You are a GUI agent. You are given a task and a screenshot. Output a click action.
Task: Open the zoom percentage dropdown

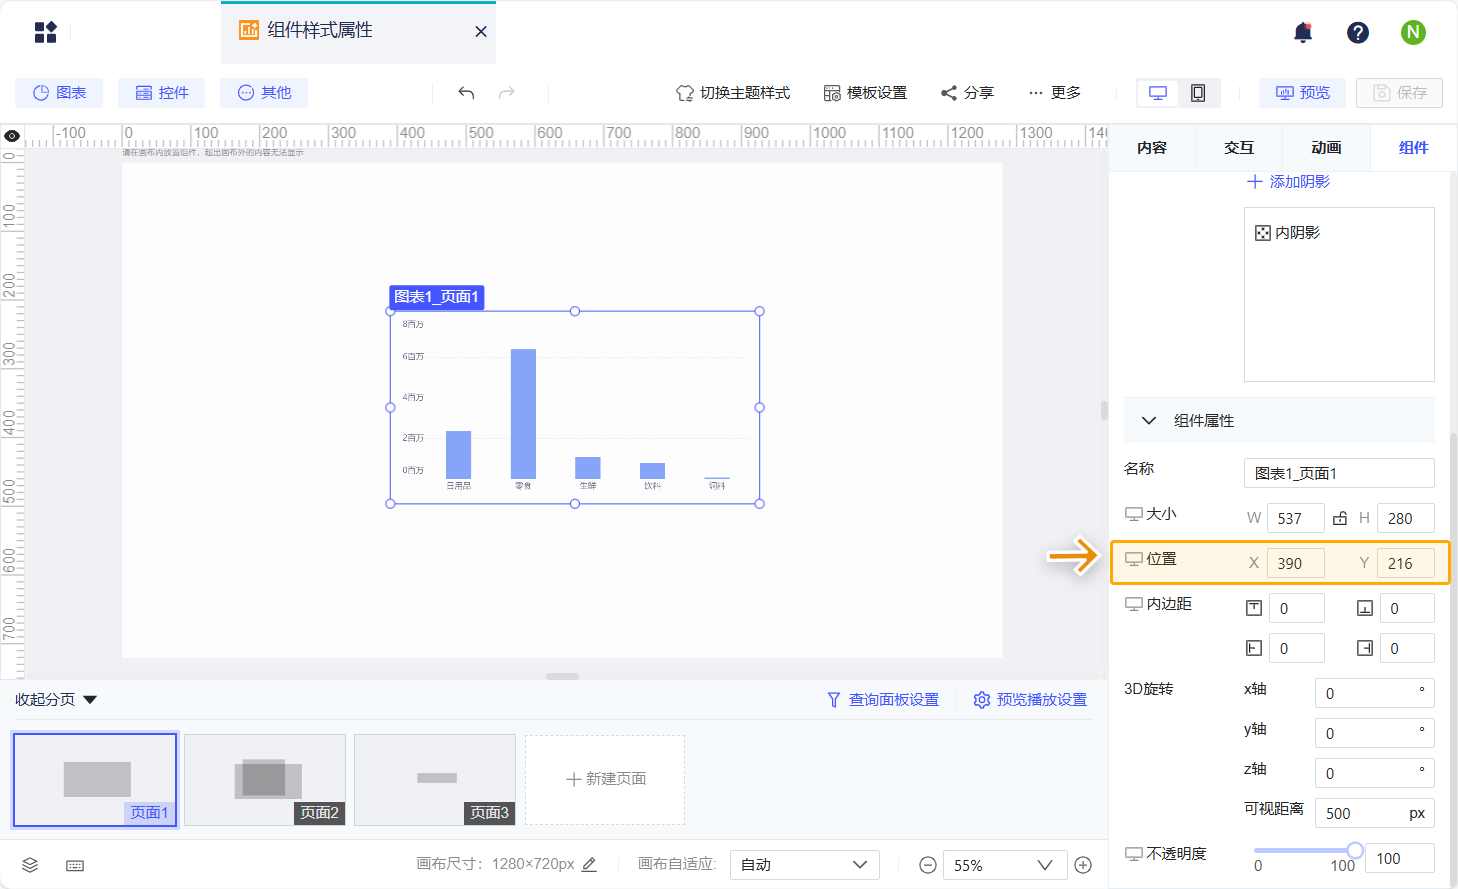[1003, 865]
